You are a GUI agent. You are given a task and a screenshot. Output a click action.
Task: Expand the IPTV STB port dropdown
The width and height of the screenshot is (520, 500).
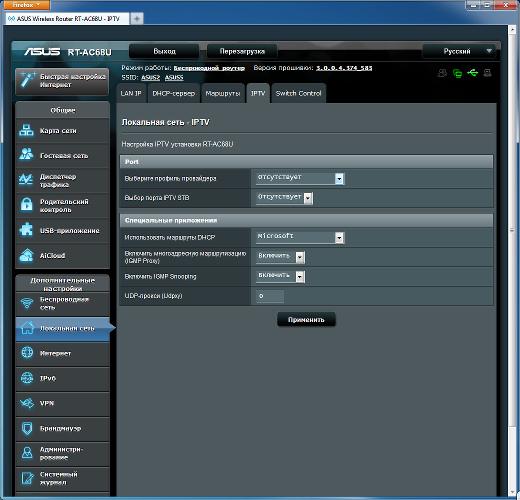click(x=284, y=198)
